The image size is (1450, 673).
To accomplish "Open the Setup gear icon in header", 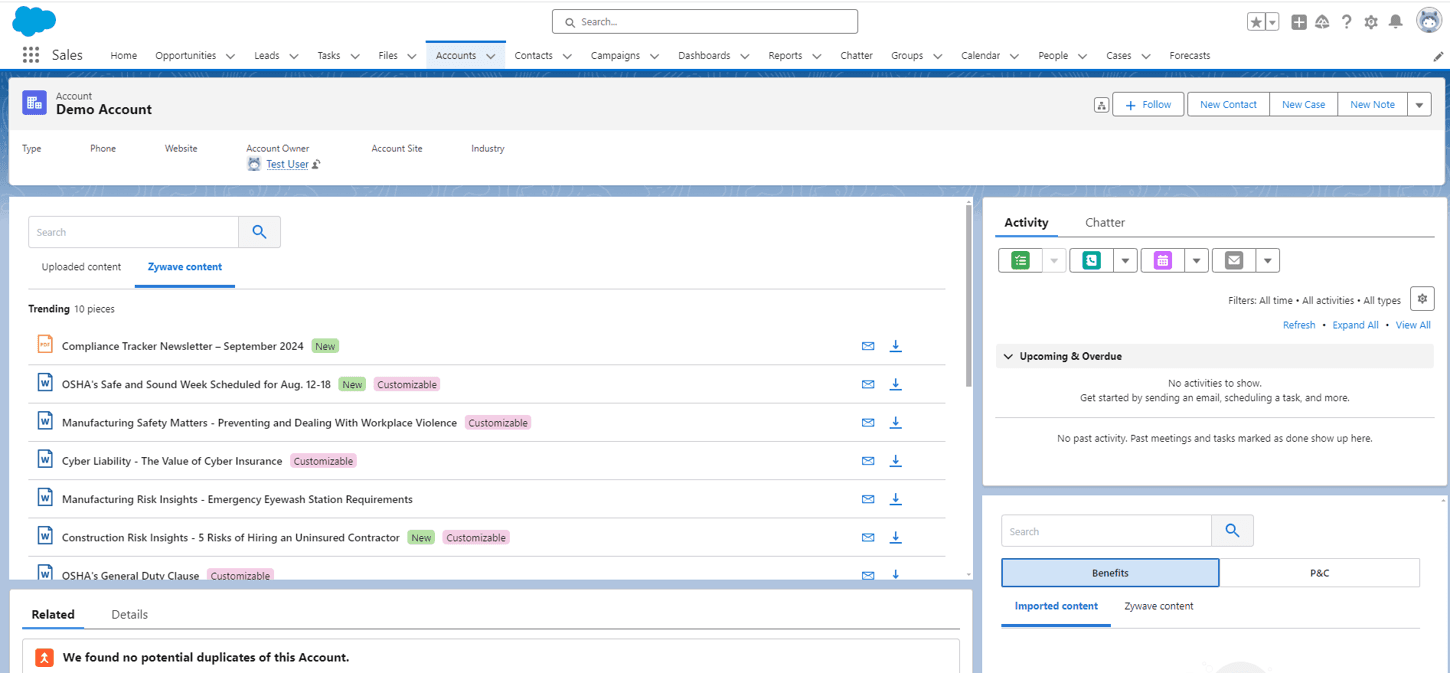I will tap(1371, 22).
